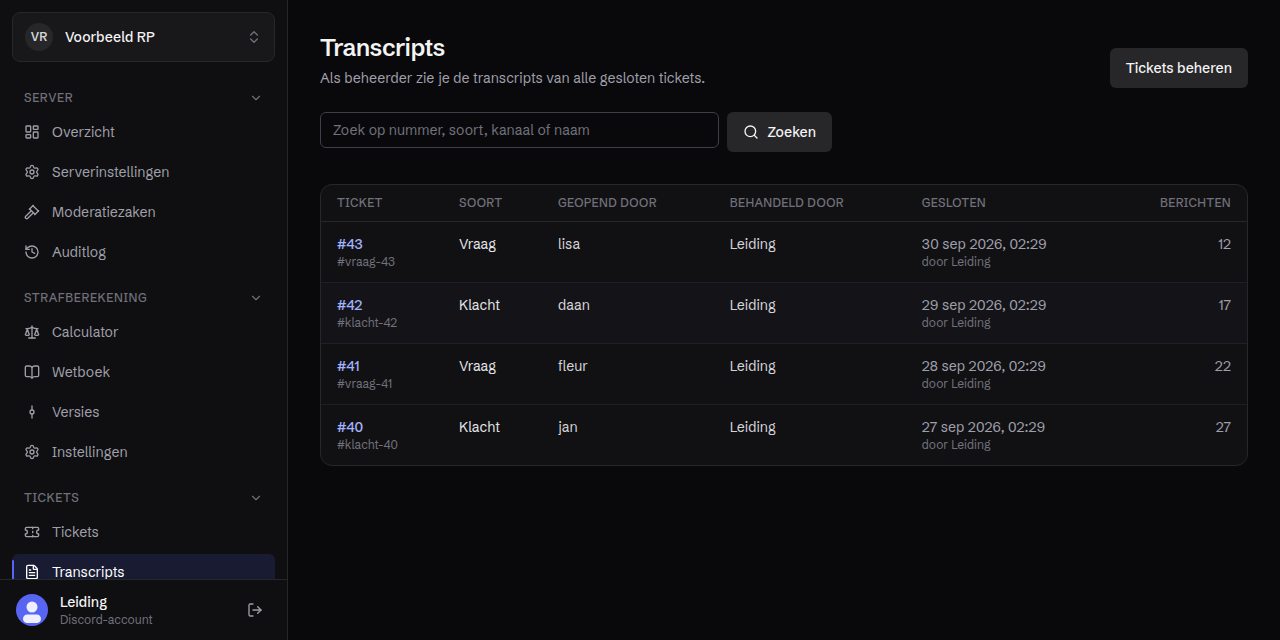The height and width of the screenshot is (640, 1280).
Task: Click the TICKET column header
Action: [360, 203]
